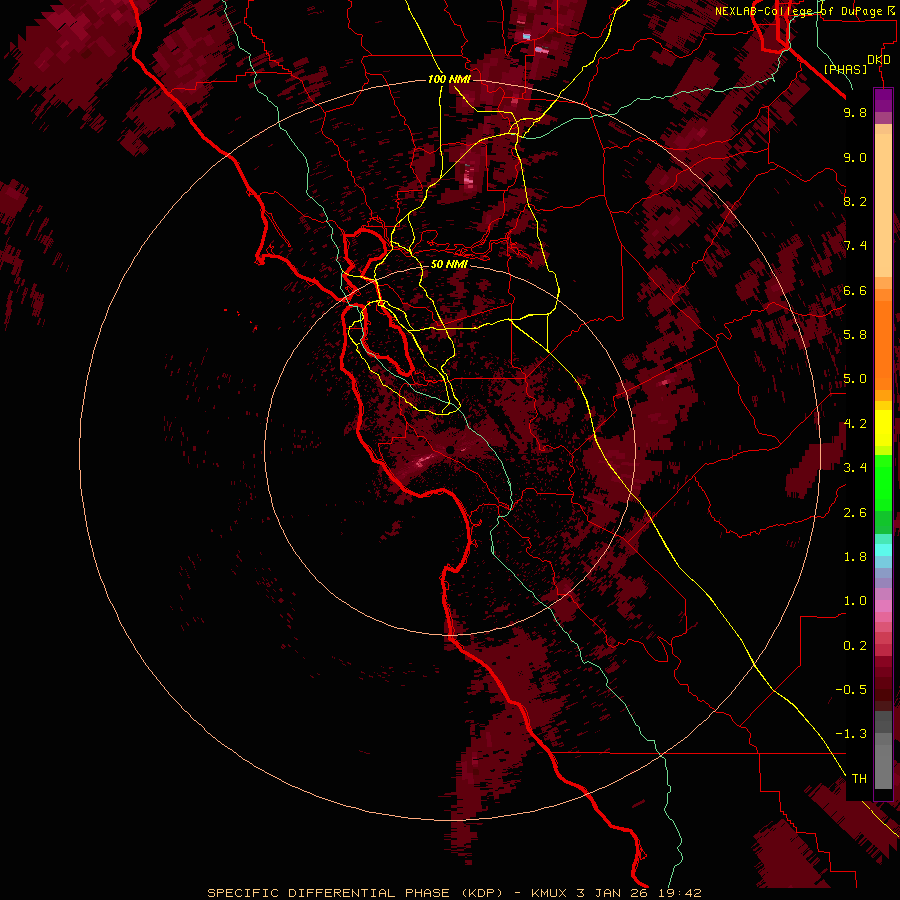
Task: Click the 2.6 value on the color scale
Action: pyautogui.click(x=855, y=513)
